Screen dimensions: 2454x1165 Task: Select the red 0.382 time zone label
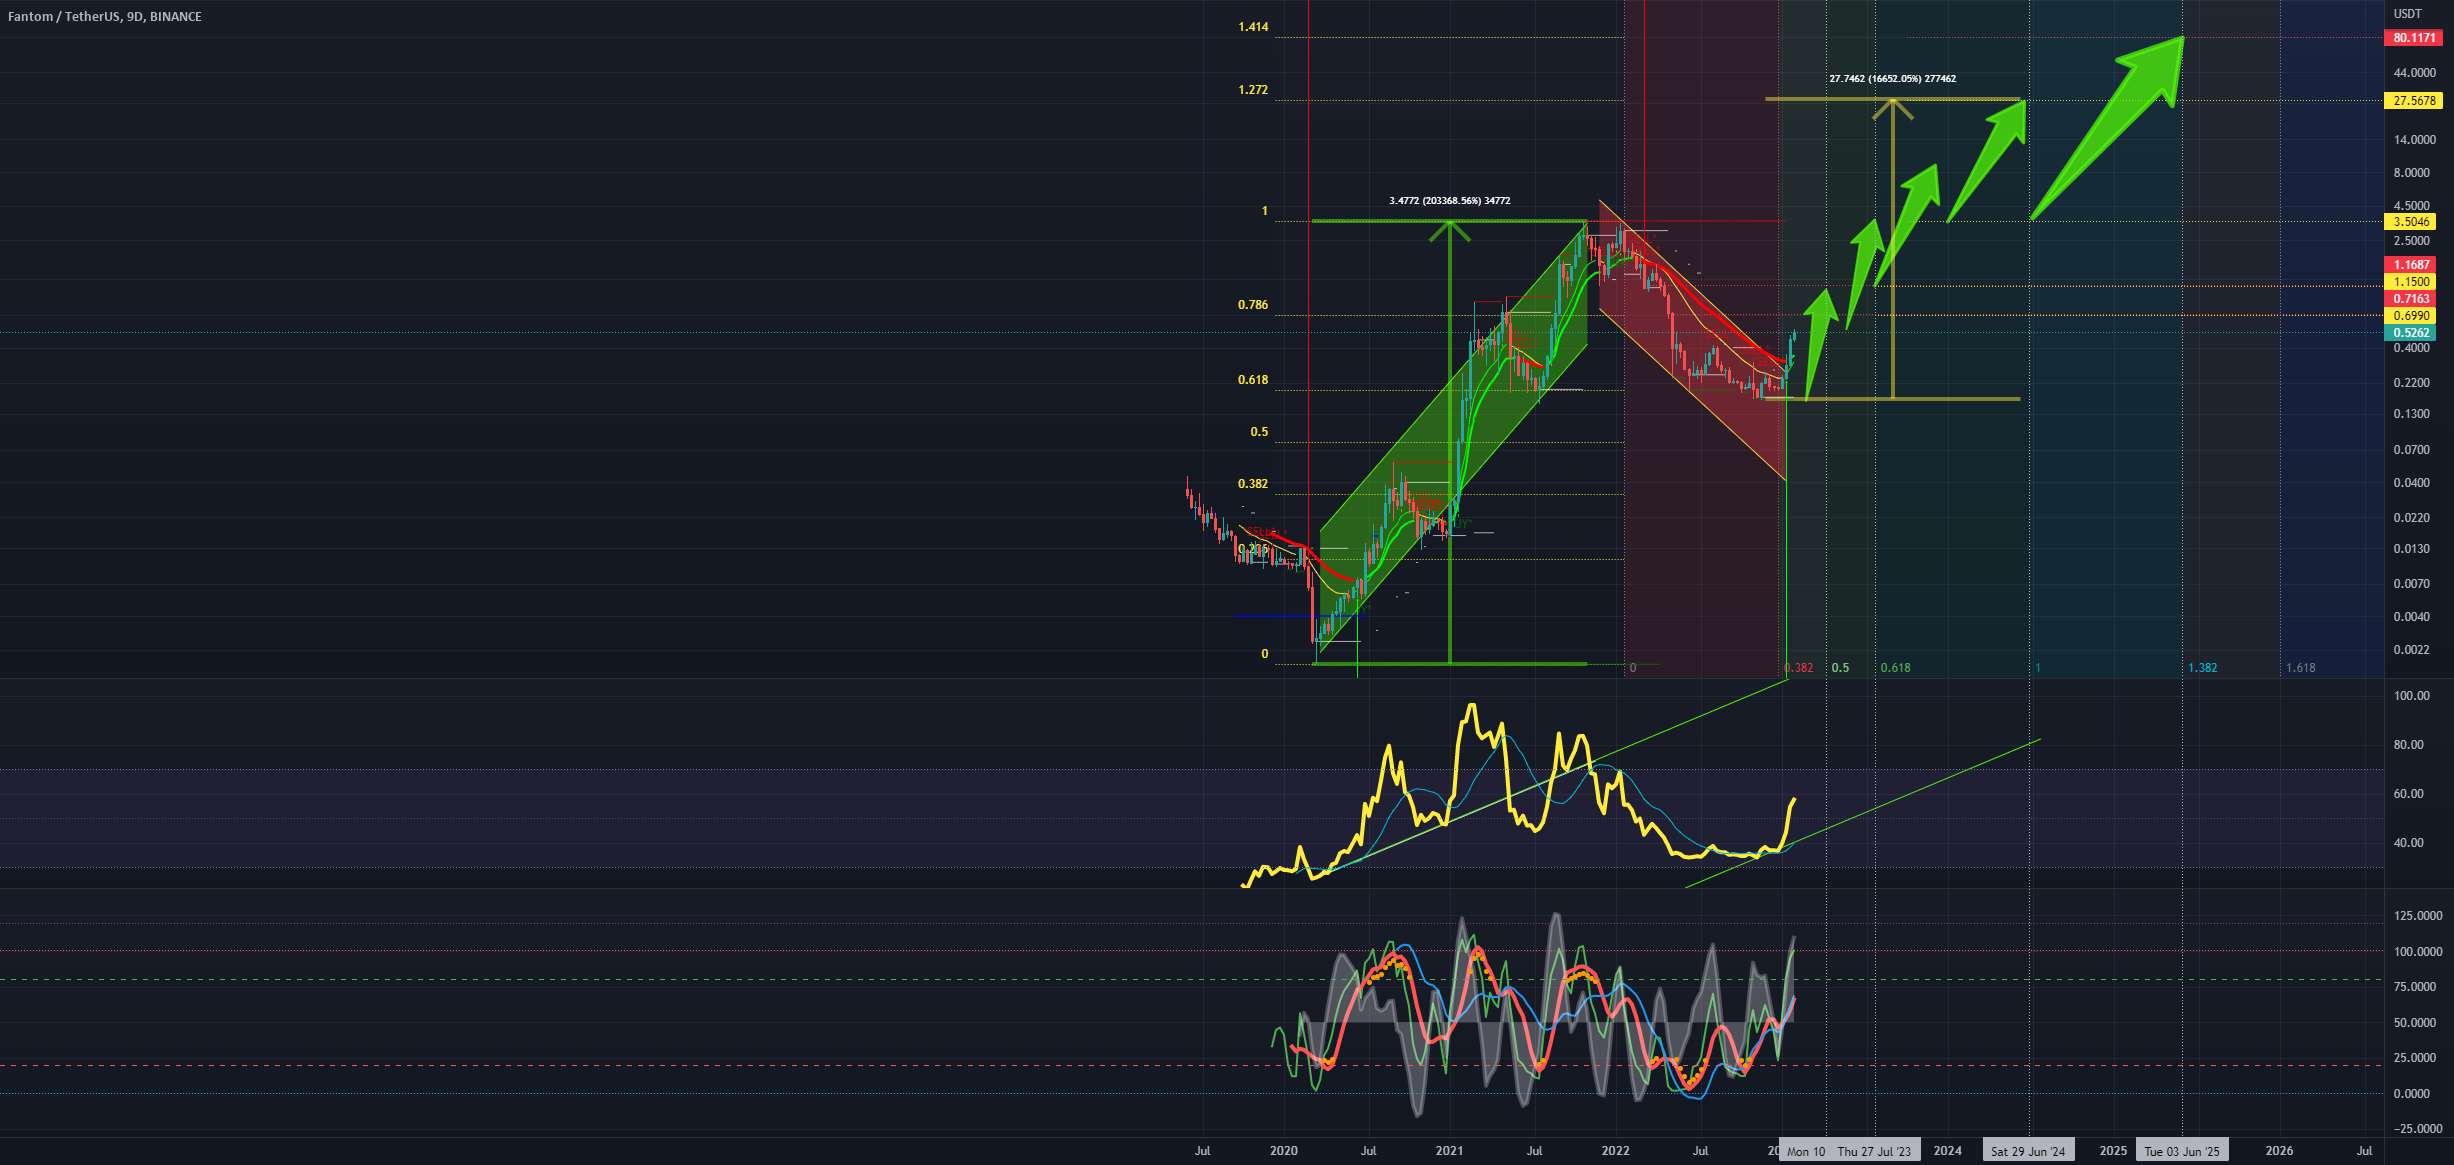(1798, 668)
